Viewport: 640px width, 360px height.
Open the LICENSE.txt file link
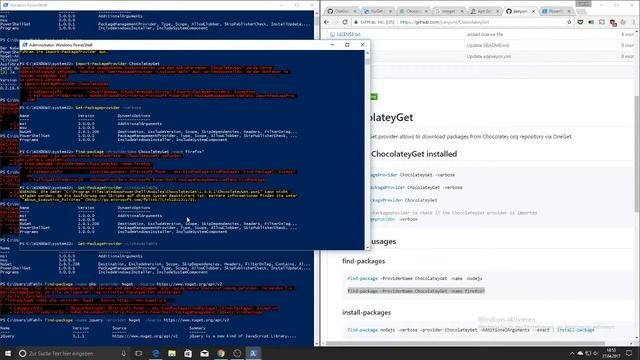348,34
